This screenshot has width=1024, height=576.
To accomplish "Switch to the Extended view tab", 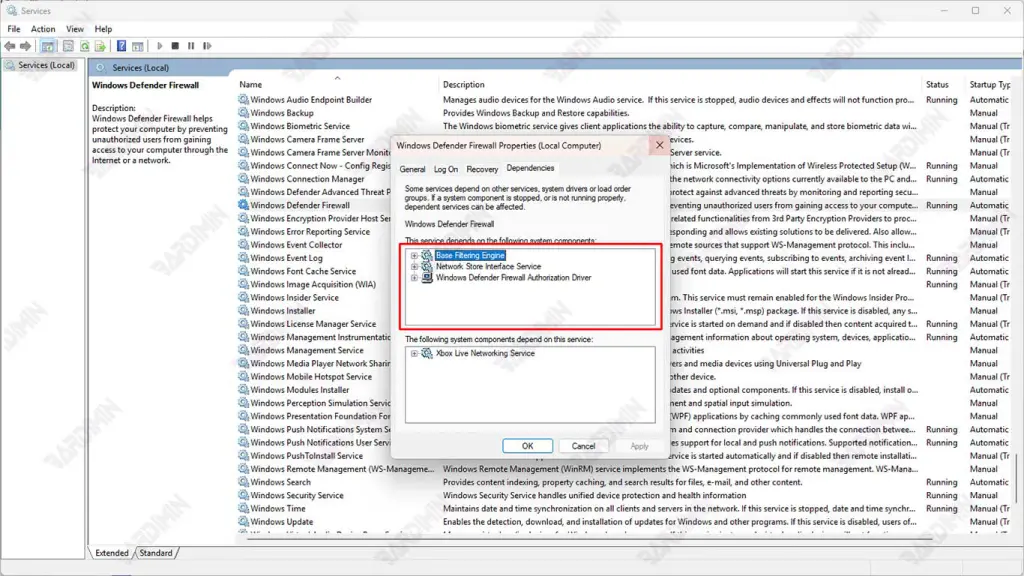I will 112,553.
